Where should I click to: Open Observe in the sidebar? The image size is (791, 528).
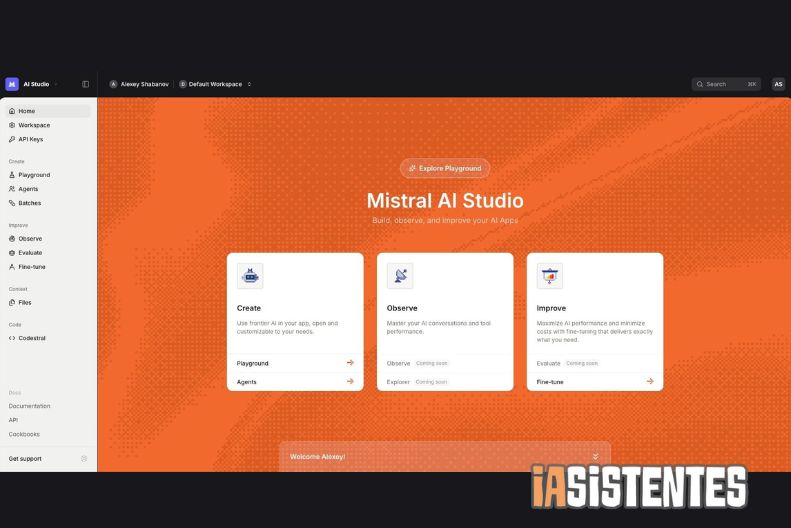coord(48,239)
